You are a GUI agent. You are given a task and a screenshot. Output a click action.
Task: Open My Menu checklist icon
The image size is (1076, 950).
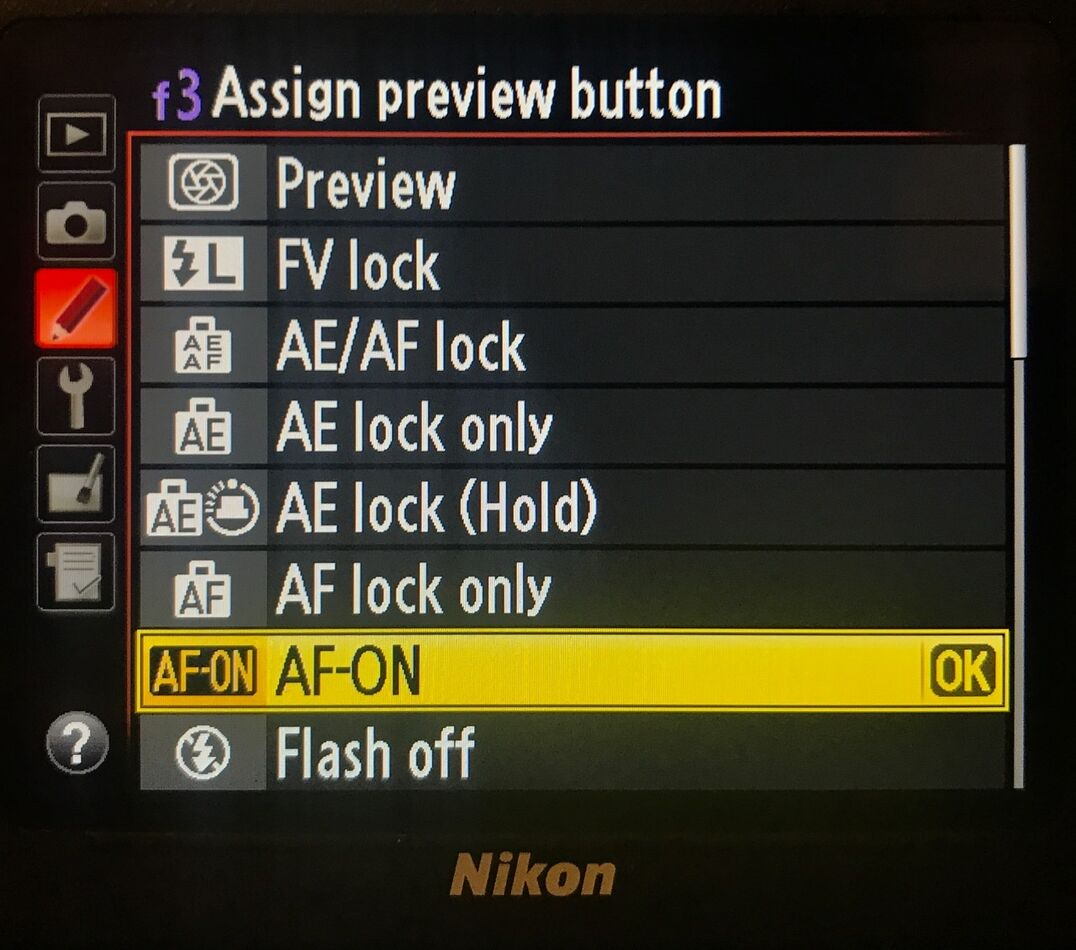point(76,572)
